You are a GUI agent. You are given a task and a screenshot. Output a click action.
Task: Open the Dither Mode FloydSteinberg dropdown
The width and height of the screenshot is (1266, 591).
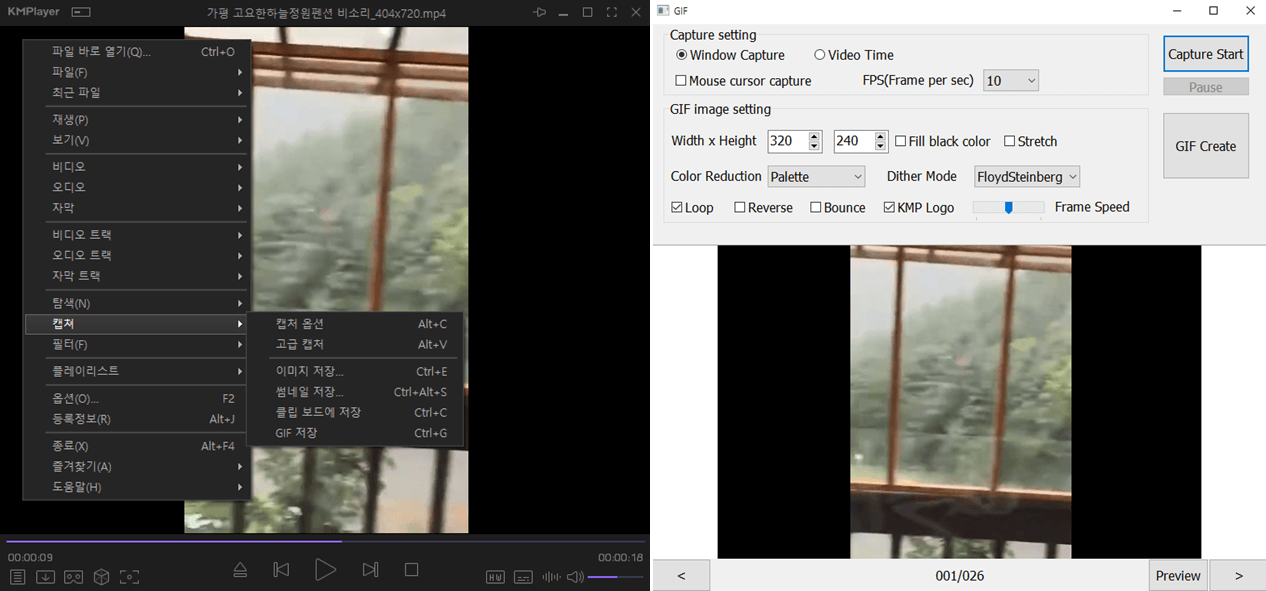click(1027, 177)
